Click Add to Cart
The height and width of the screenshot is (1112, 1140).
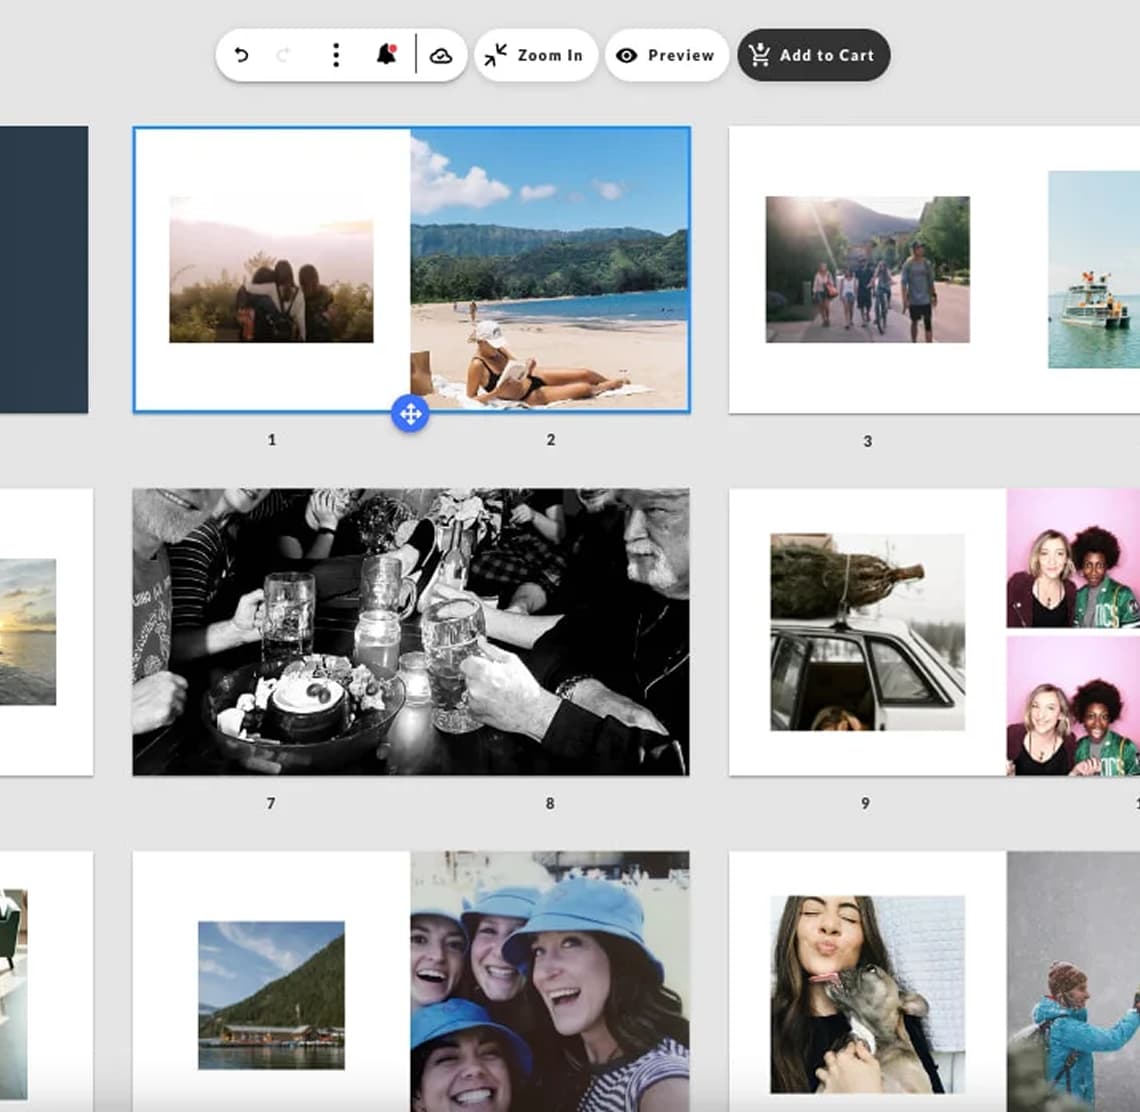click(813, 56)
